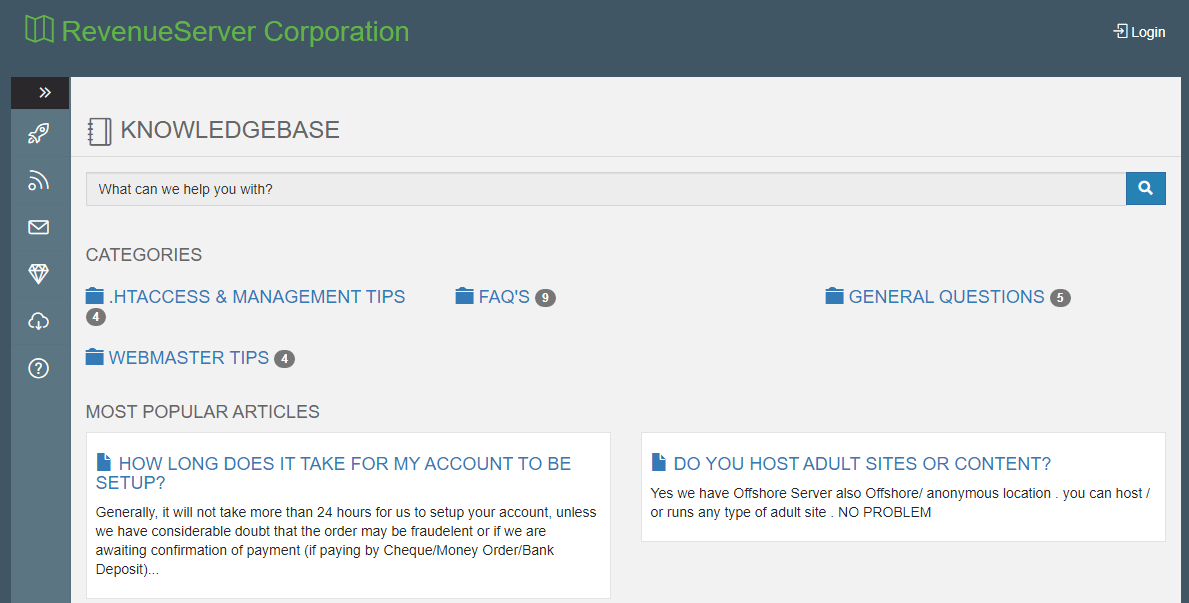The image size is (1189, 603).
Task: Open 'Do you host adult sites or content?' article
Action: pyautogui.click(x=862, y=463)
